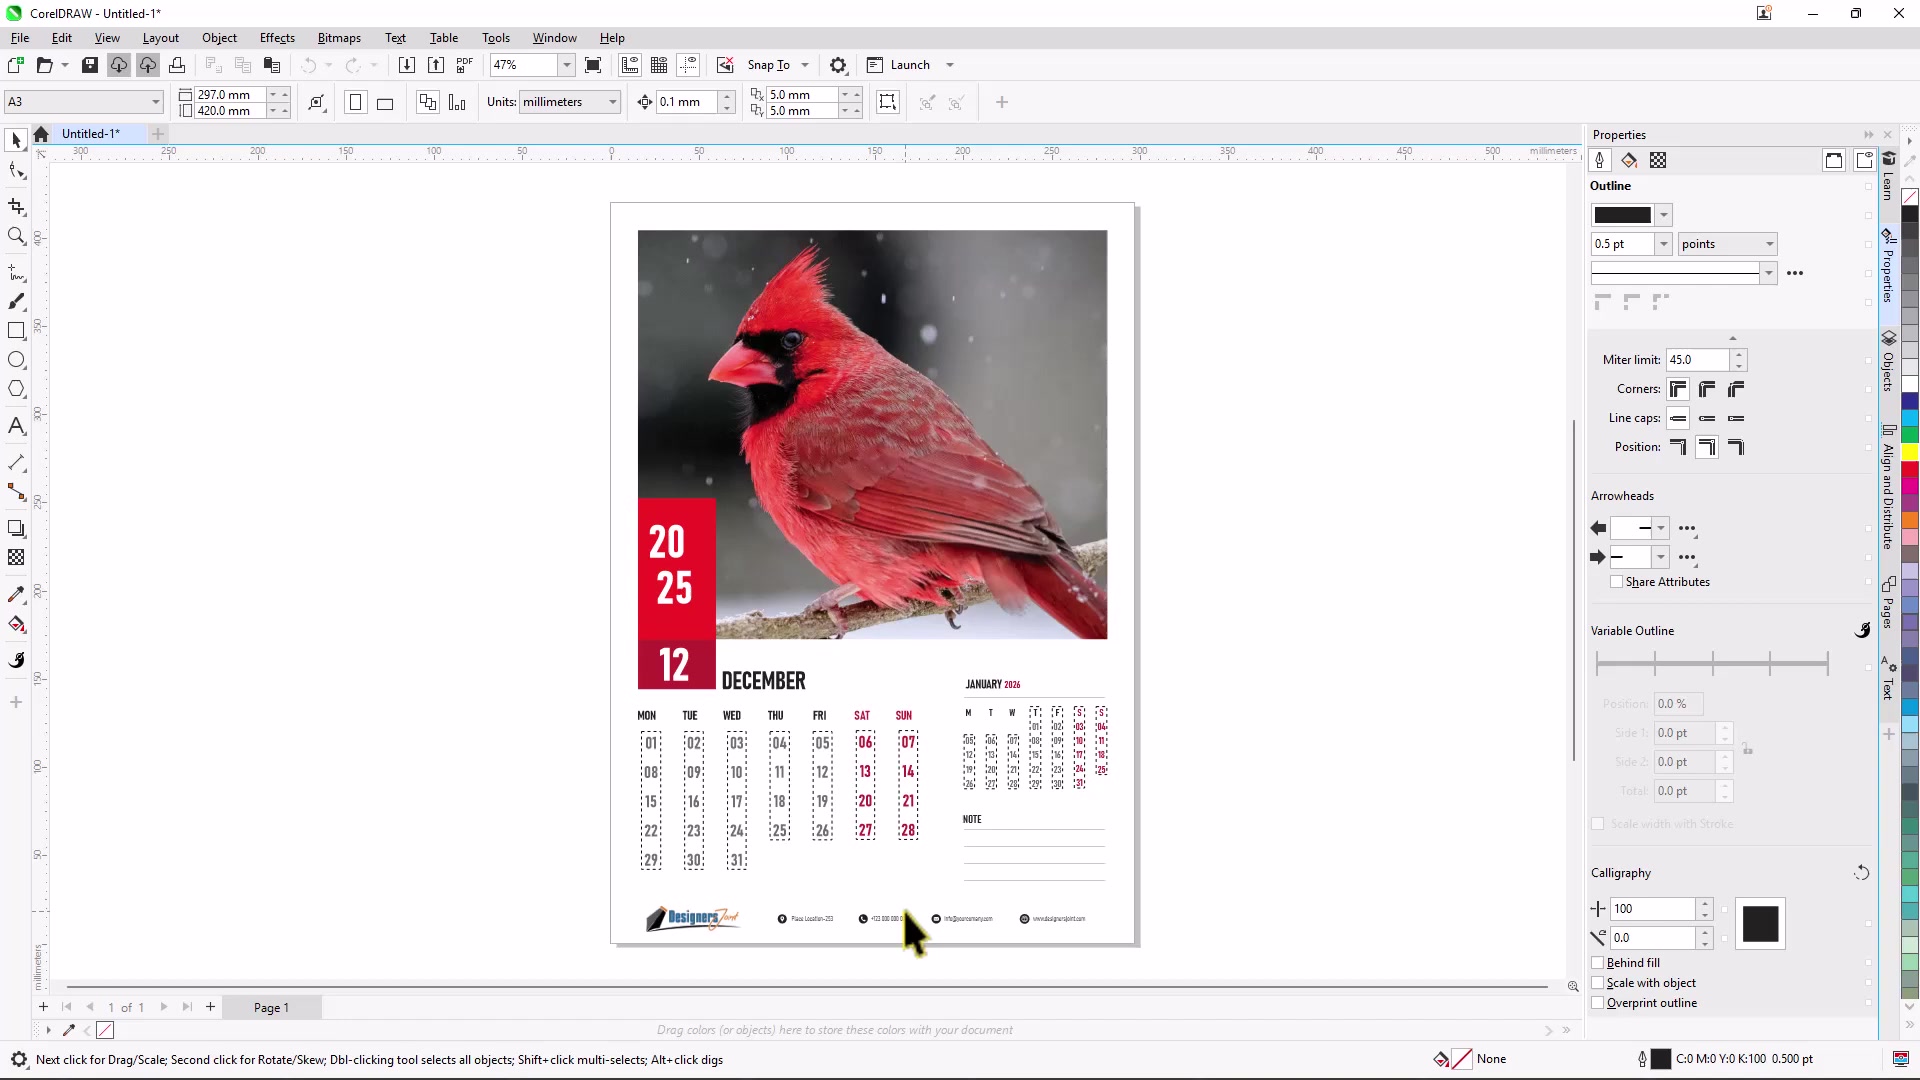
Task: Select the Pick tool
Action: point(16,140)
